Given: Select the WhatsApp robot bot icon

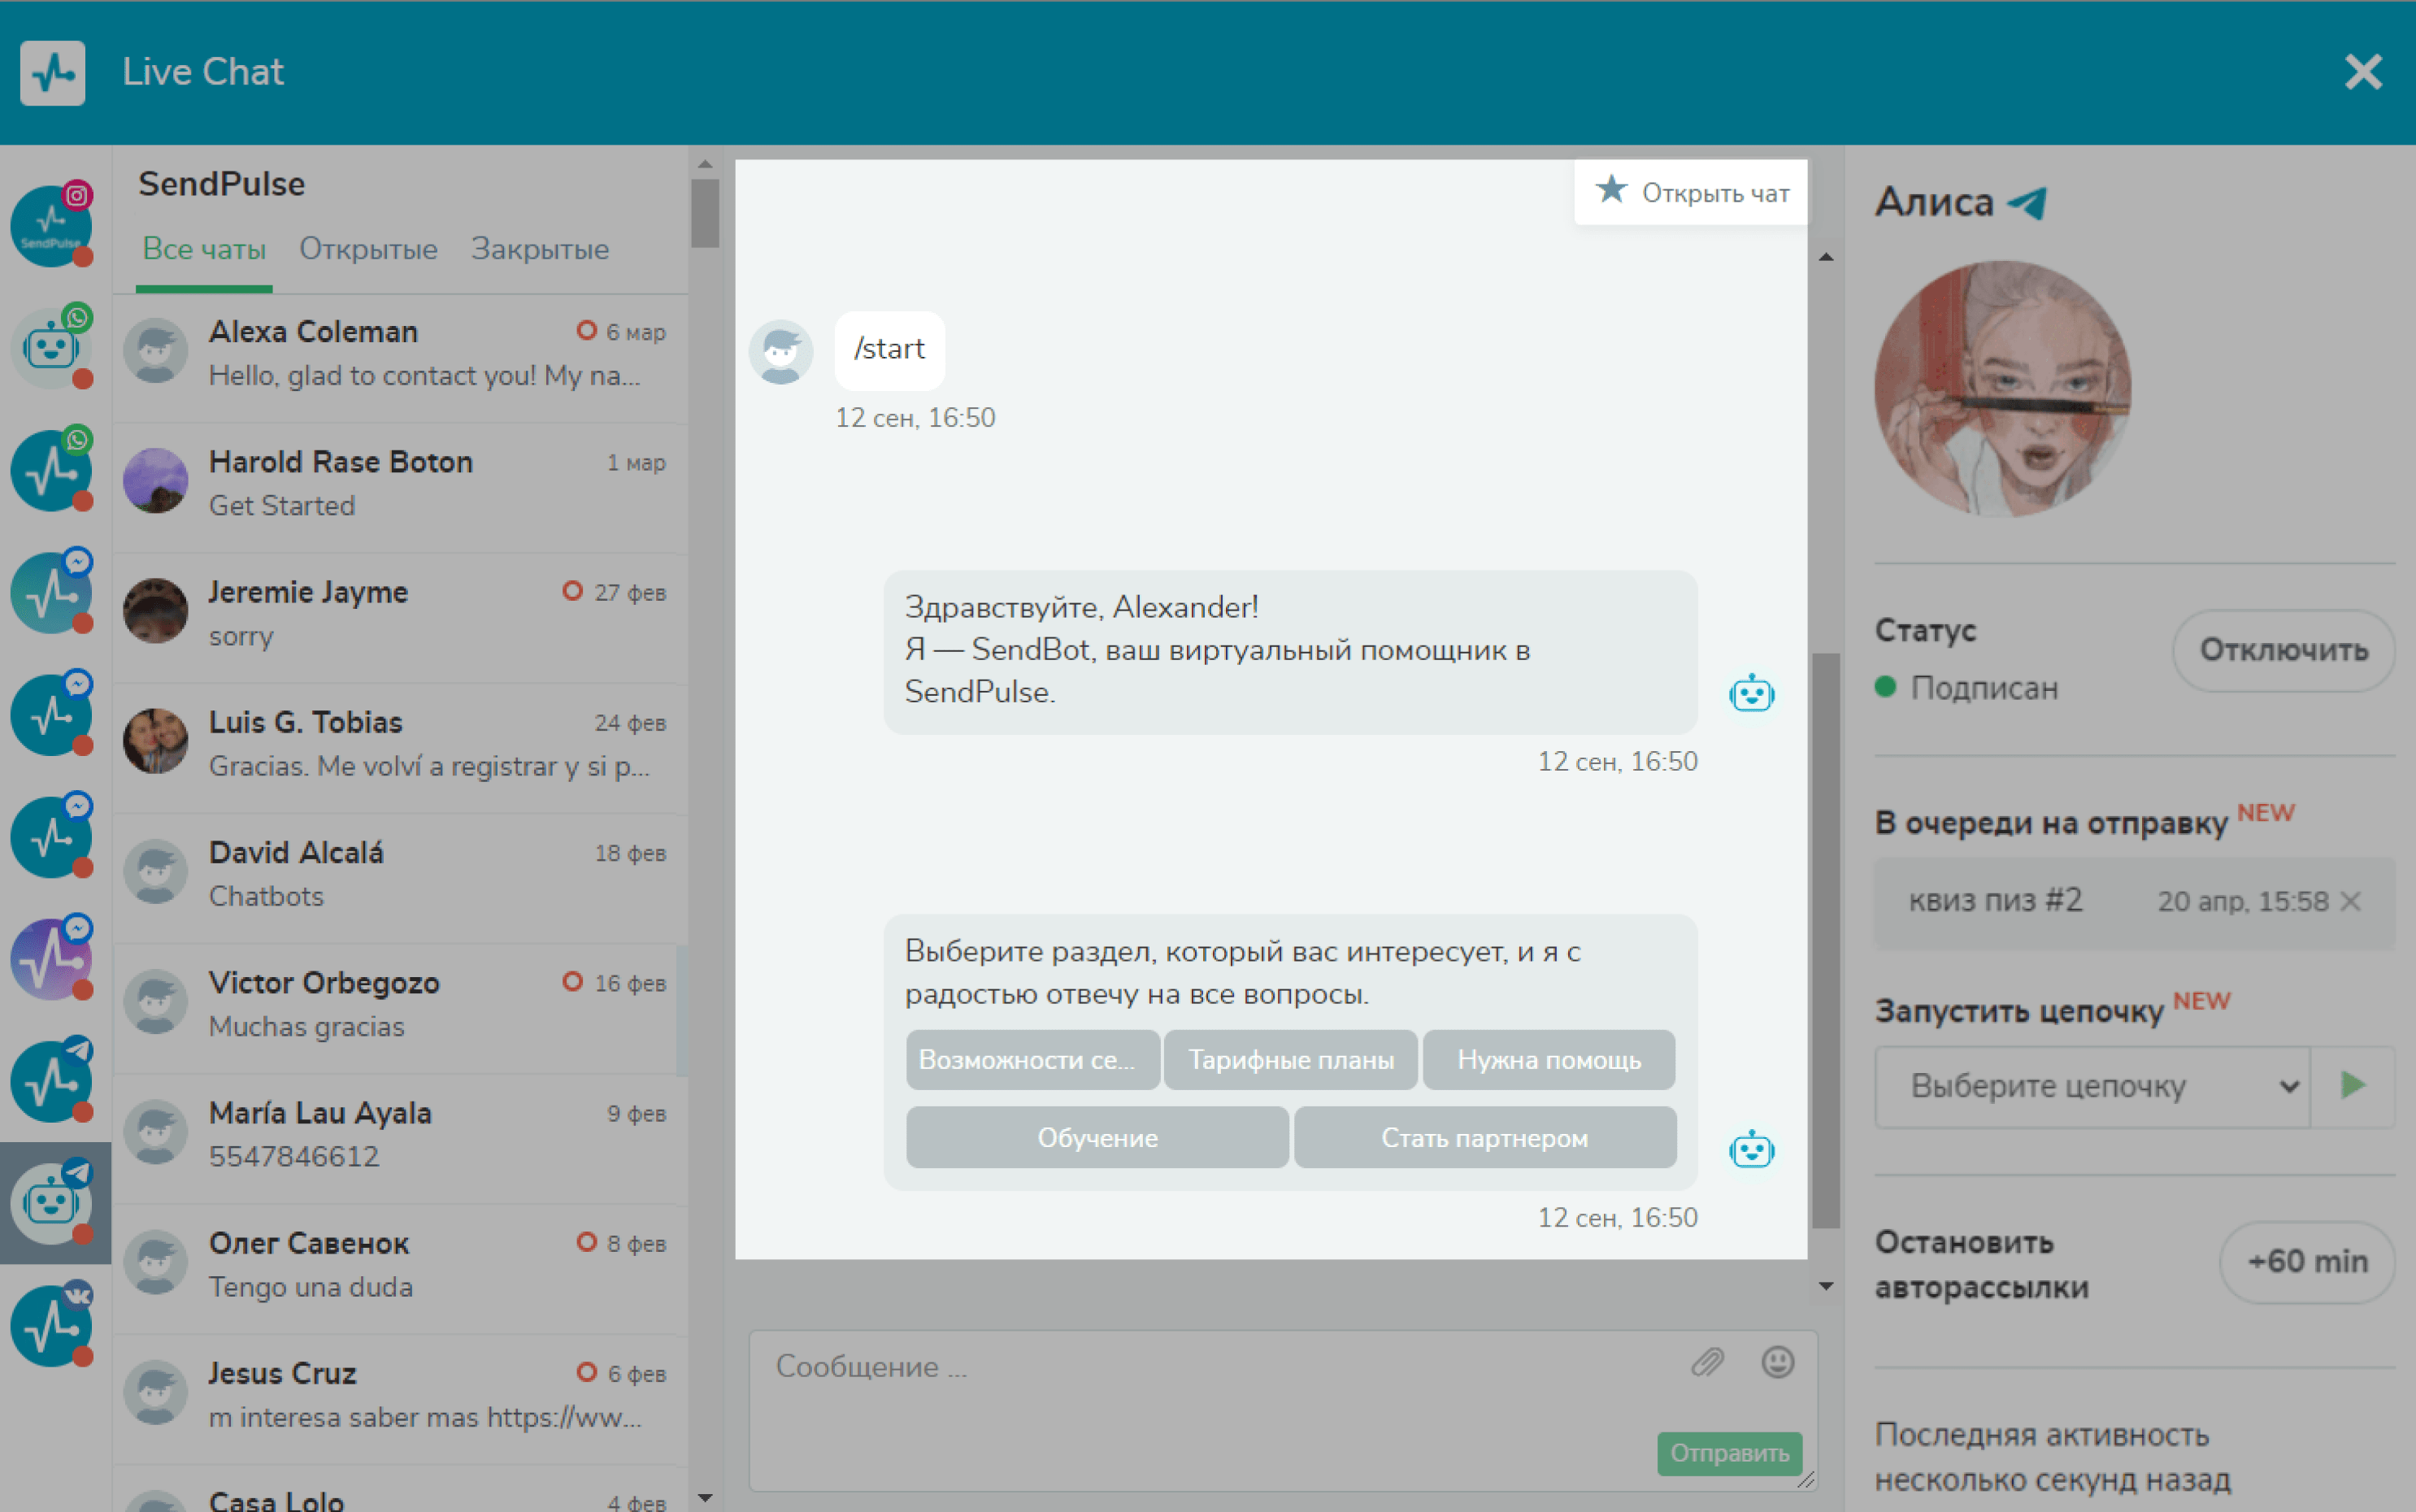Looking at the screenshot, I should point(52,348).
